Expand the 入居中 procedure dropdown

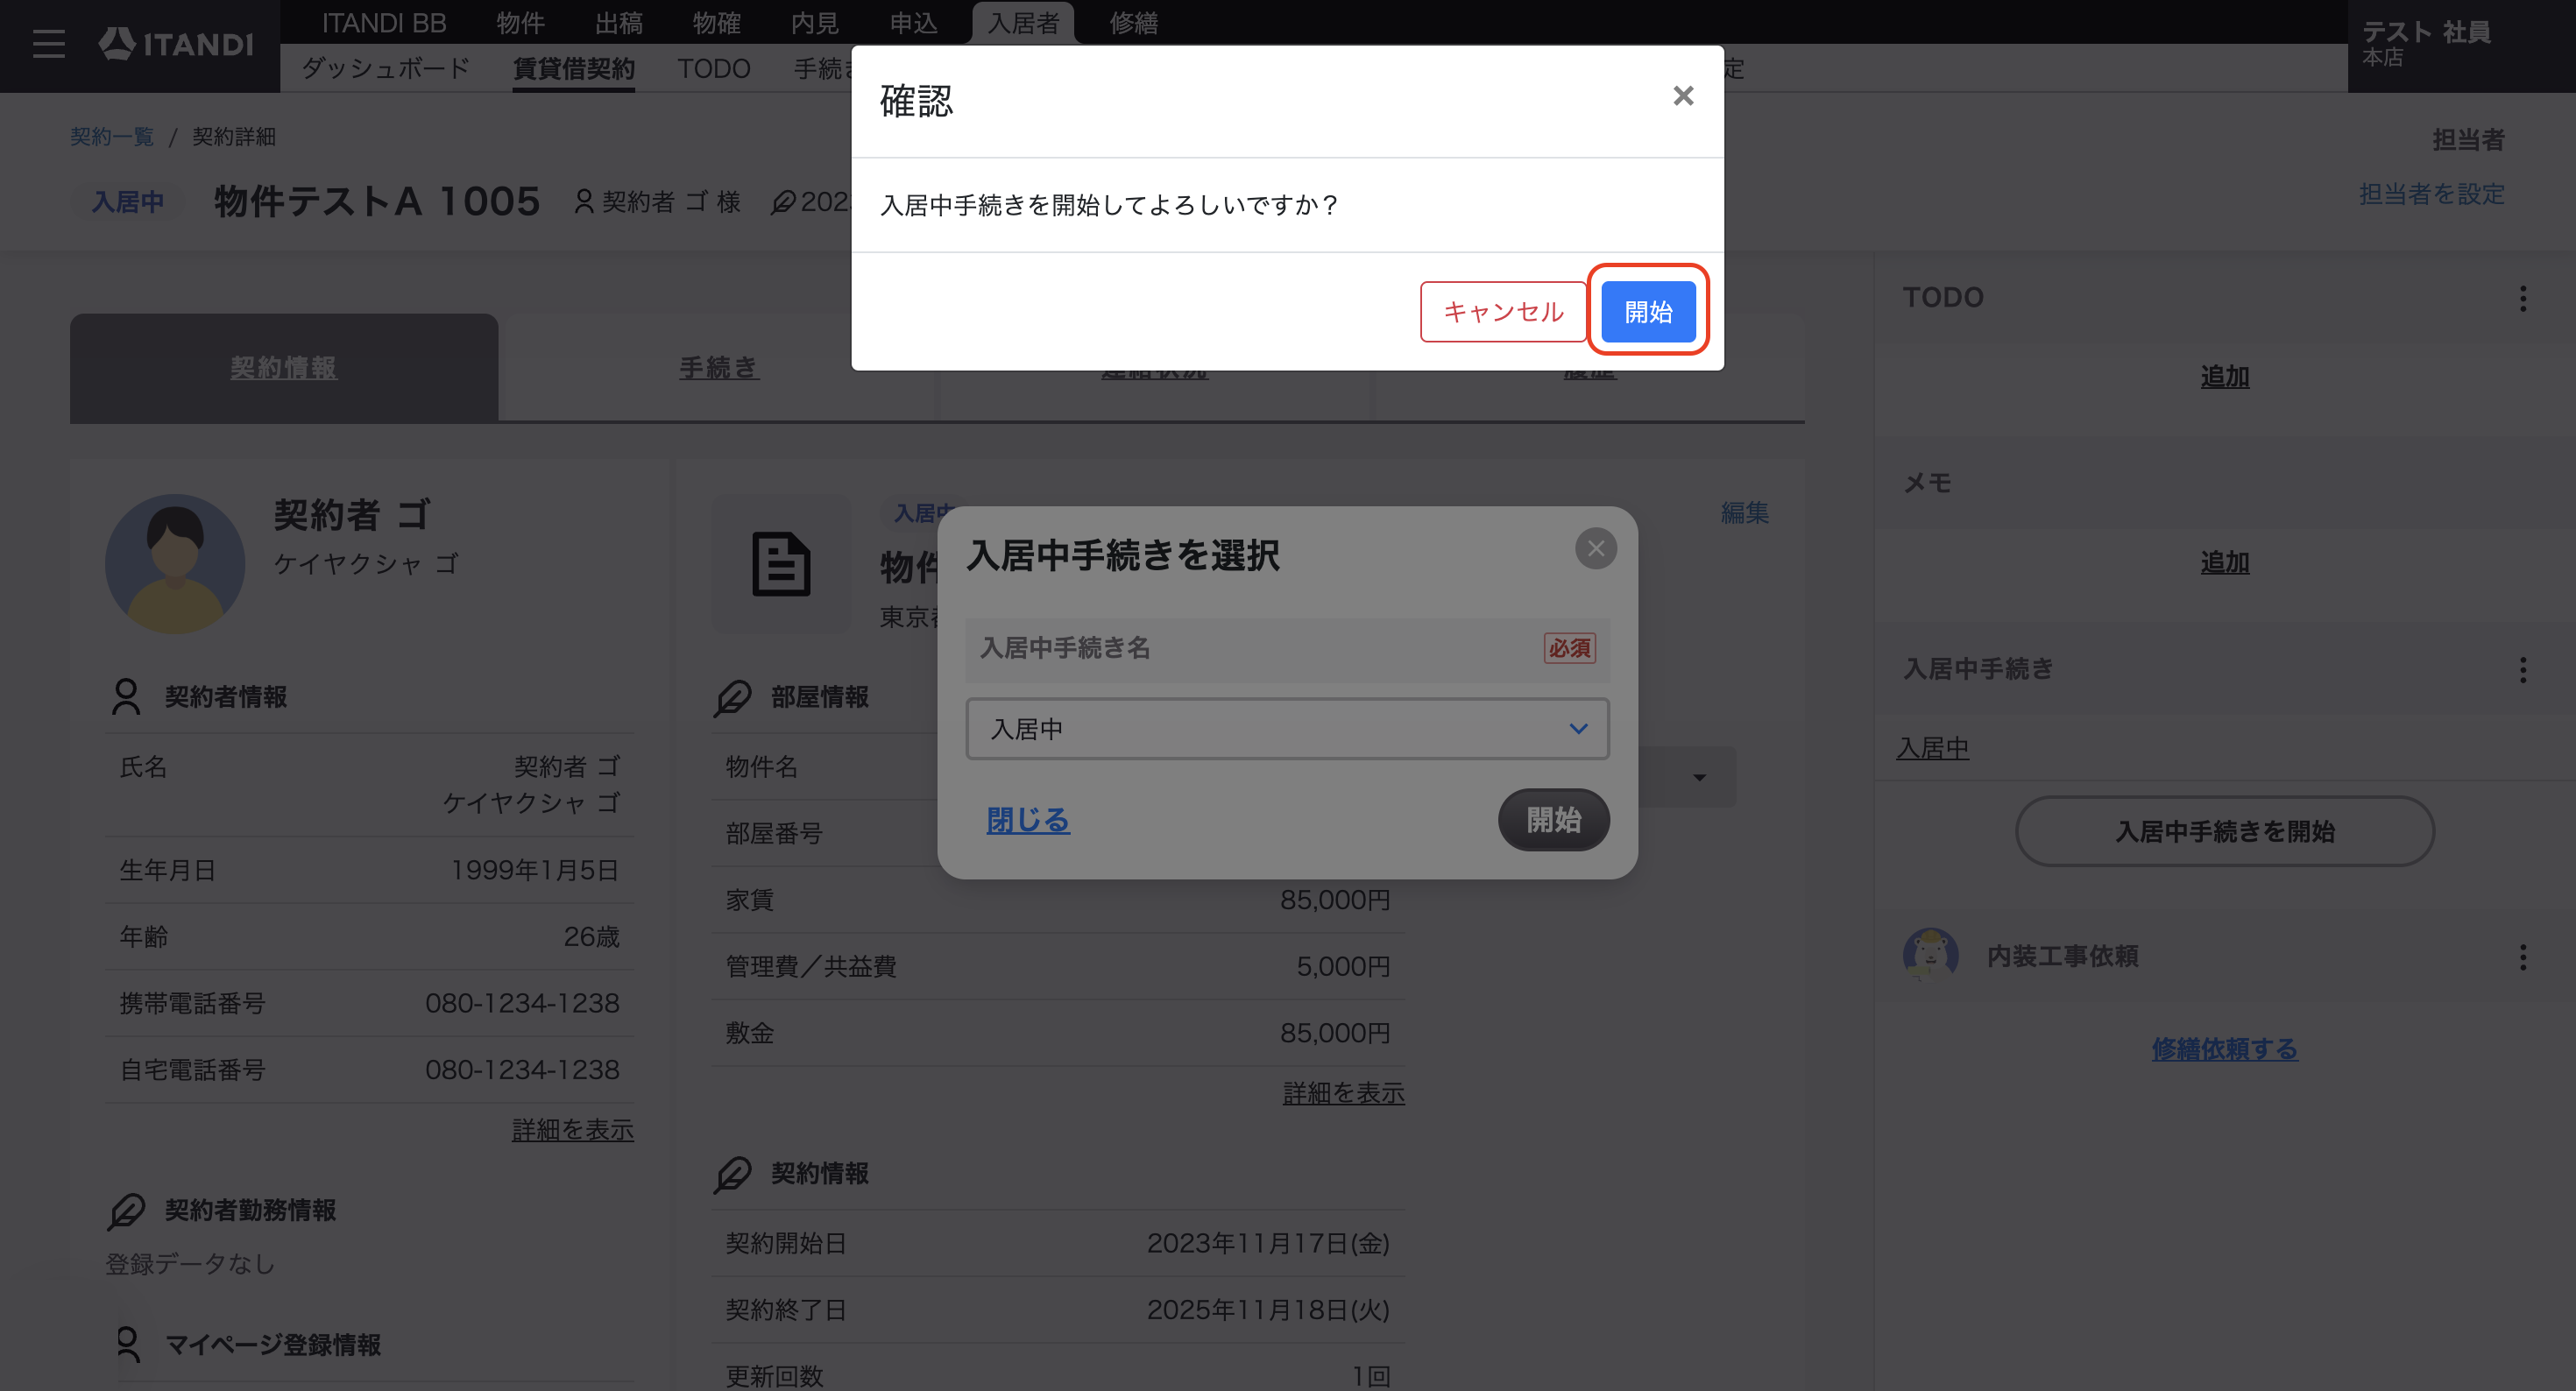pos(1287,728)
